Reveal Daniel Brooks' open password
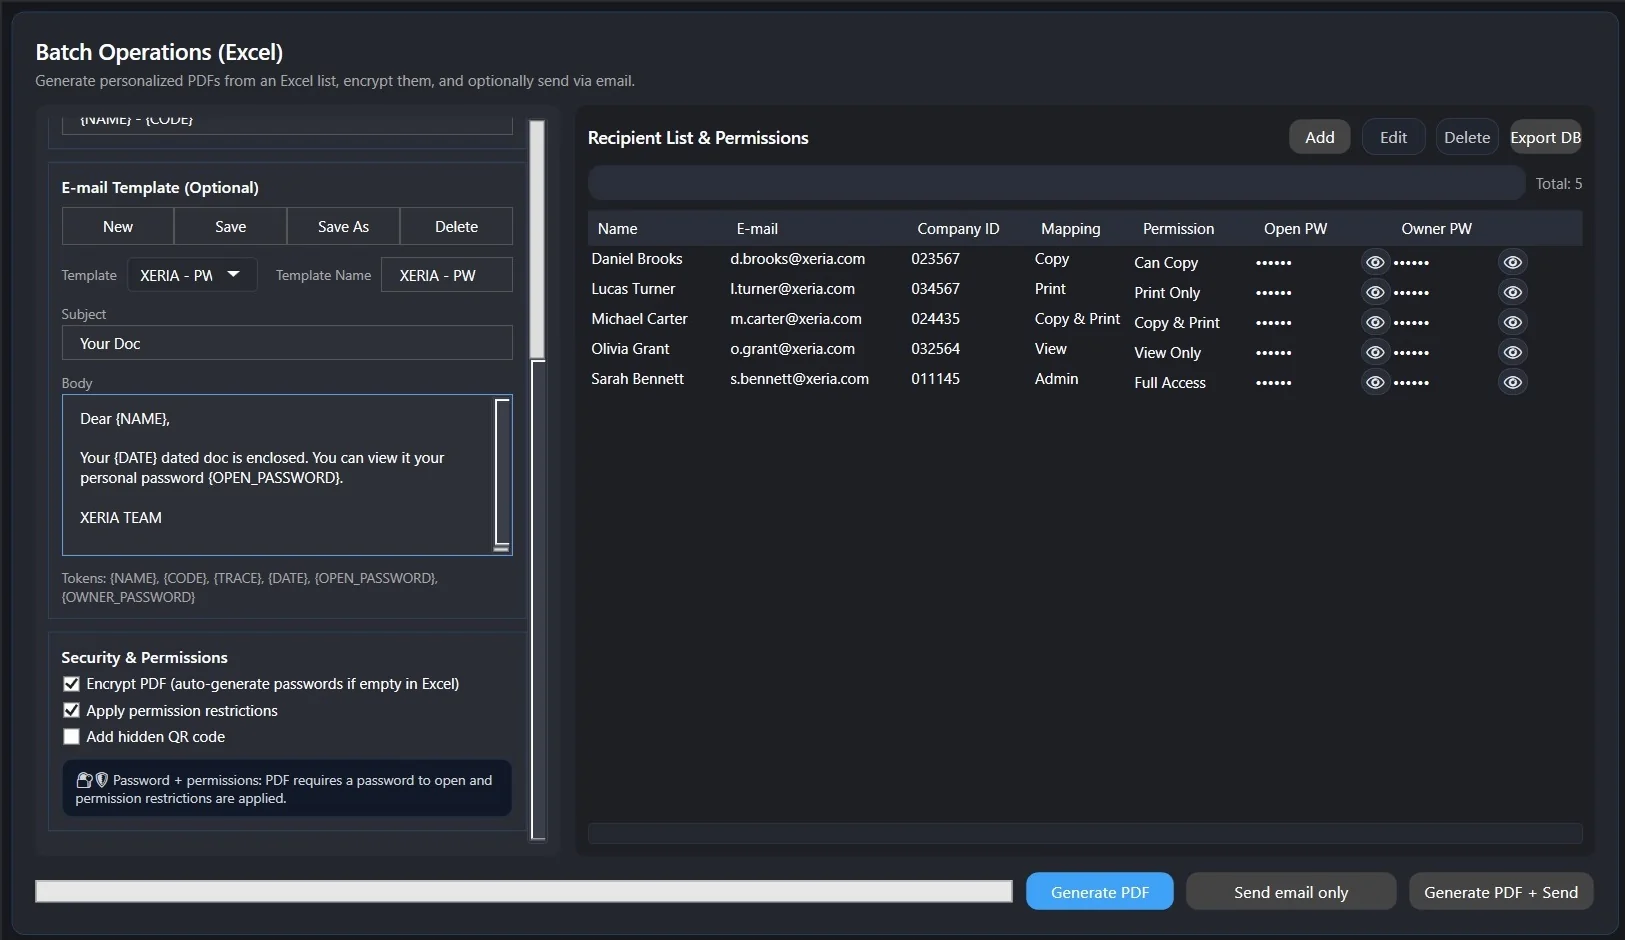Screen dimensions: 1625x940 pyautogui.click(x=1375, y=261)
